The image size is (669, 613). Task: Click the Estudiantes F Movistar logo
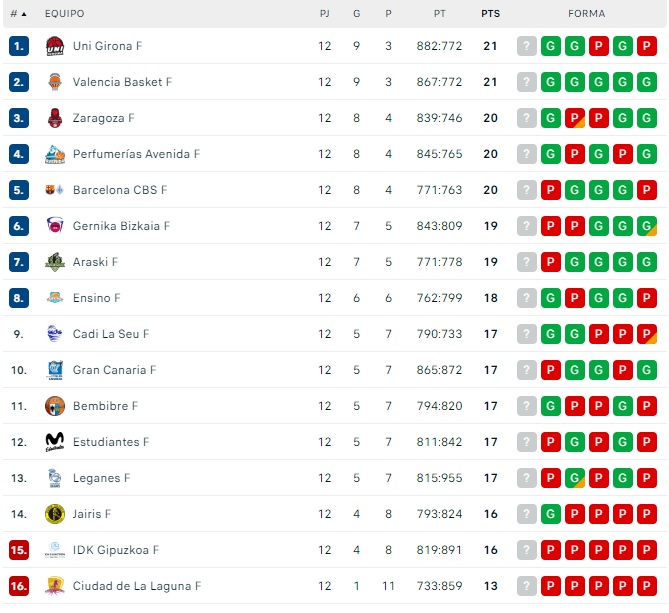tap(55, 442)
